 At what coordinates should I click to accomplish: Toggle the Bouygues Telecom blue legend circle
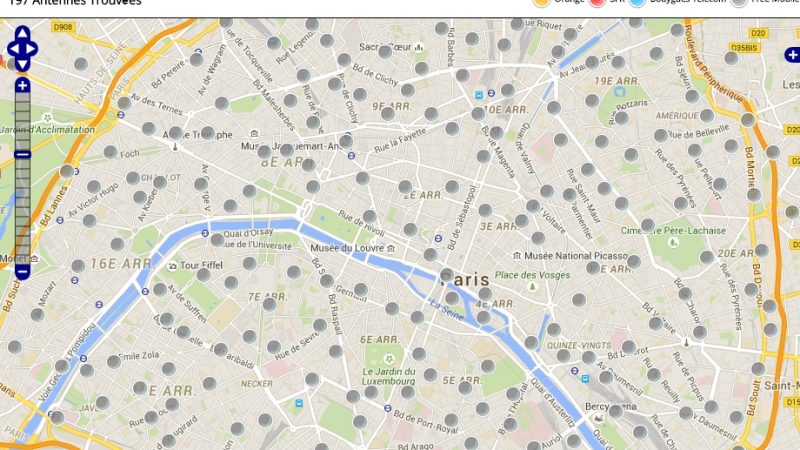coord(637,2)
